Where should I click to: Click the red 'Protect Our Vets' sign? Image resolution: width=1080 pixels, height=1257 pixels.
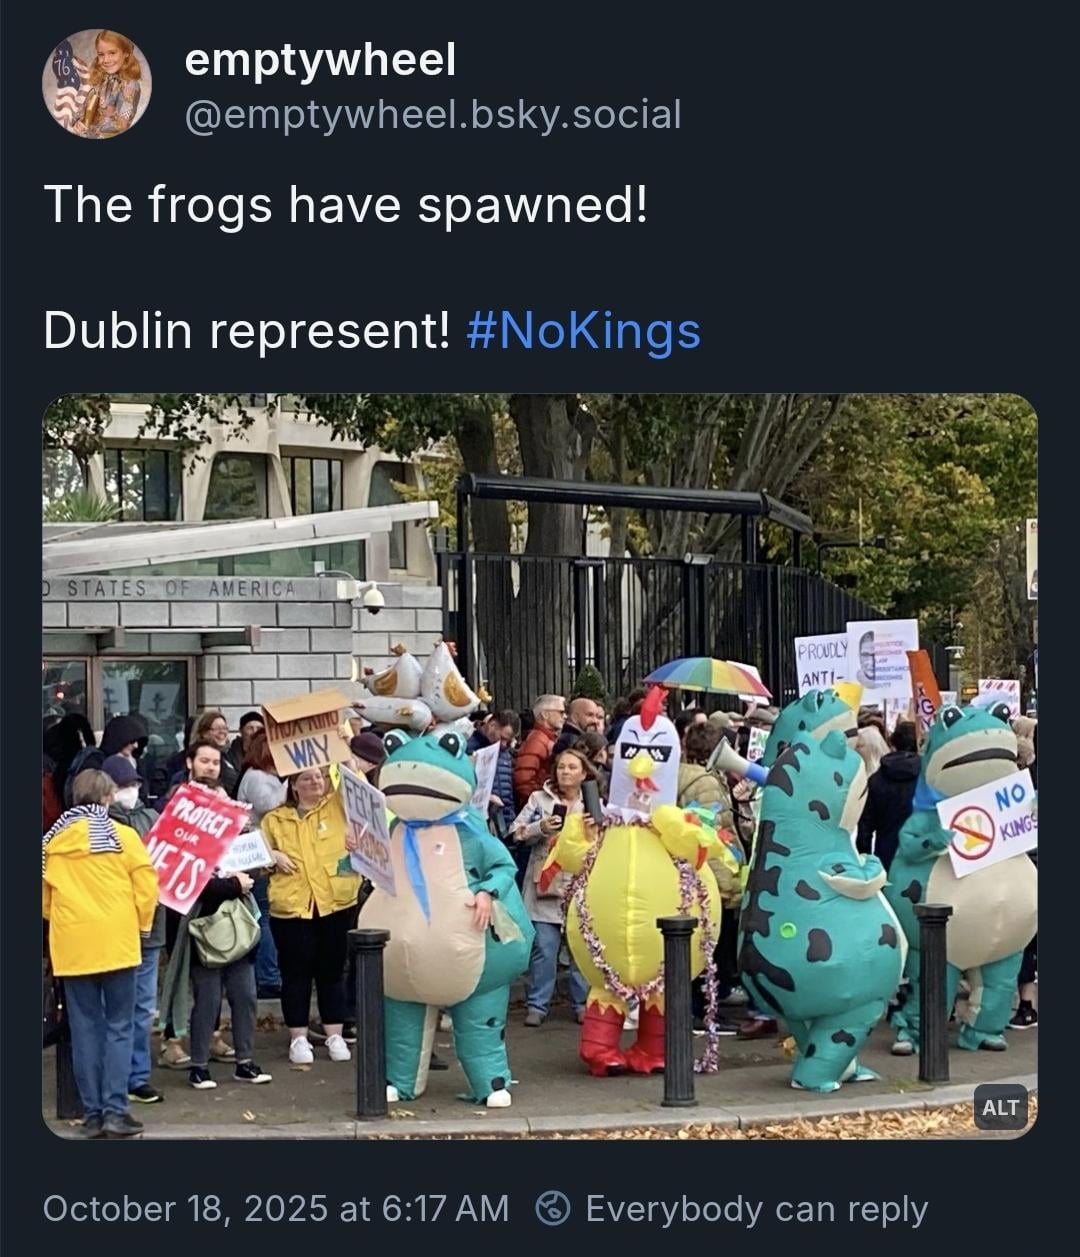[x=194, y=843]
